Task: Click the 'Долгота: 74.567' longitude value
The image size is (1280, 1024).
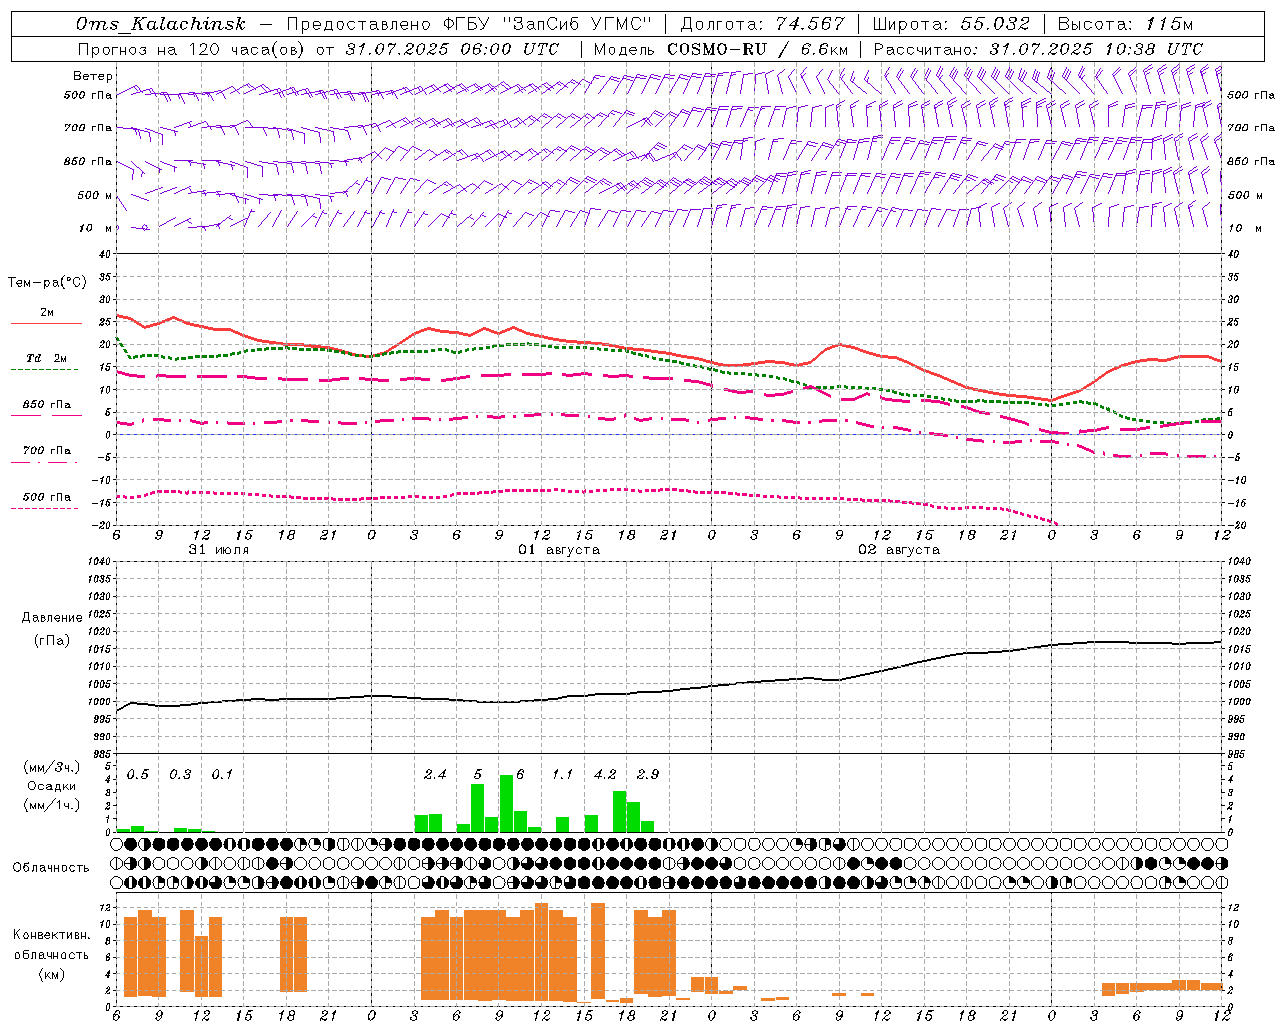Action: point(763,24)
